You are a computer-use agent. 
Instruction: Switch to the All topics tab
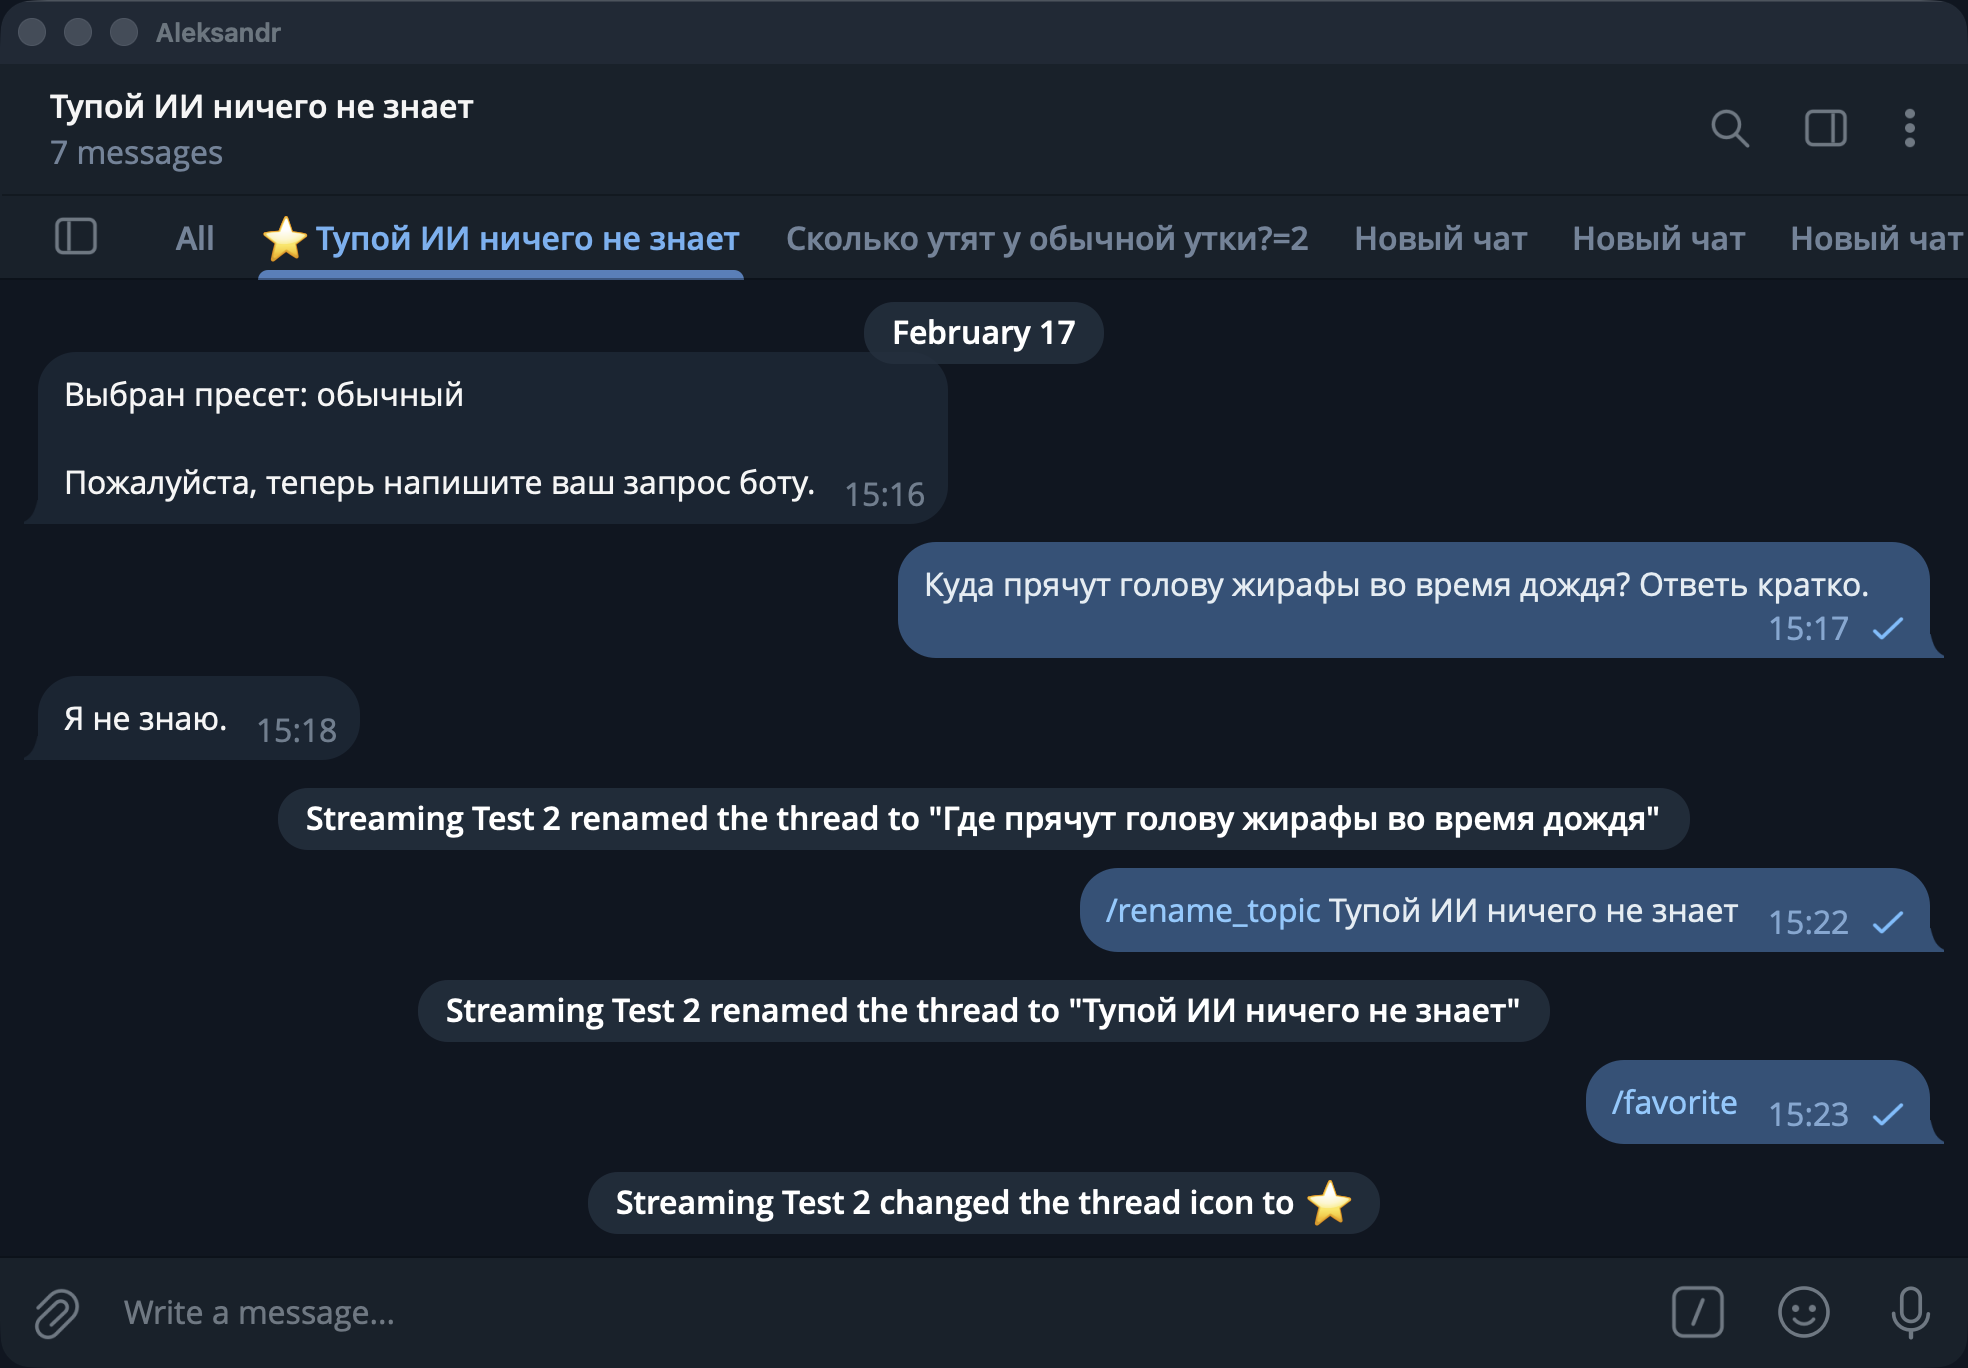[x=194, y=238]
